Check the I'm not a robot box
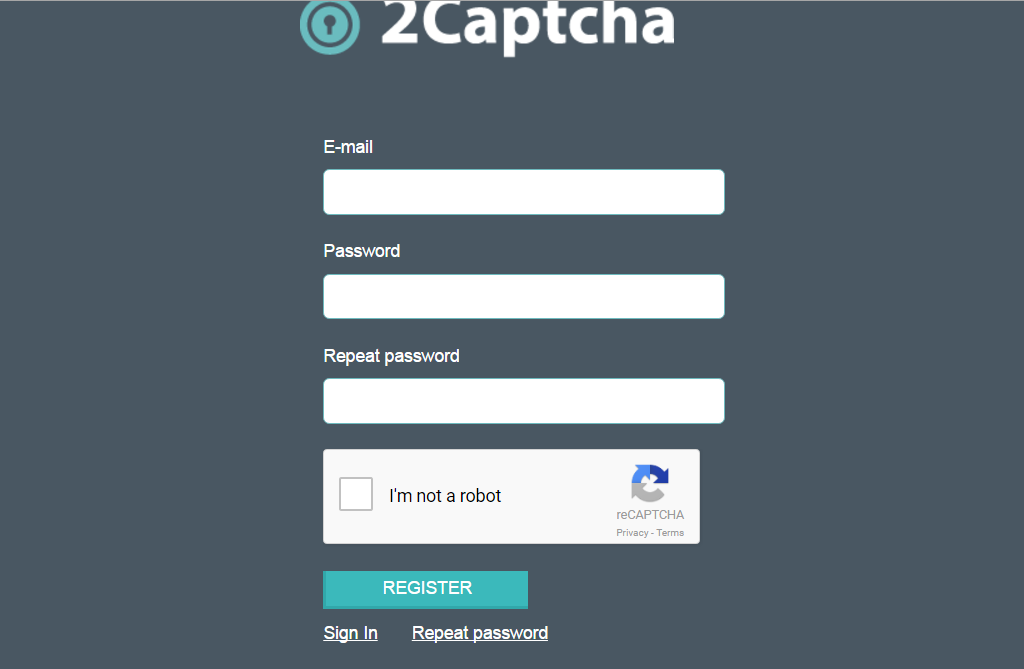The height and width of the screenshot is (669, 1024). (x=356, y=495)
